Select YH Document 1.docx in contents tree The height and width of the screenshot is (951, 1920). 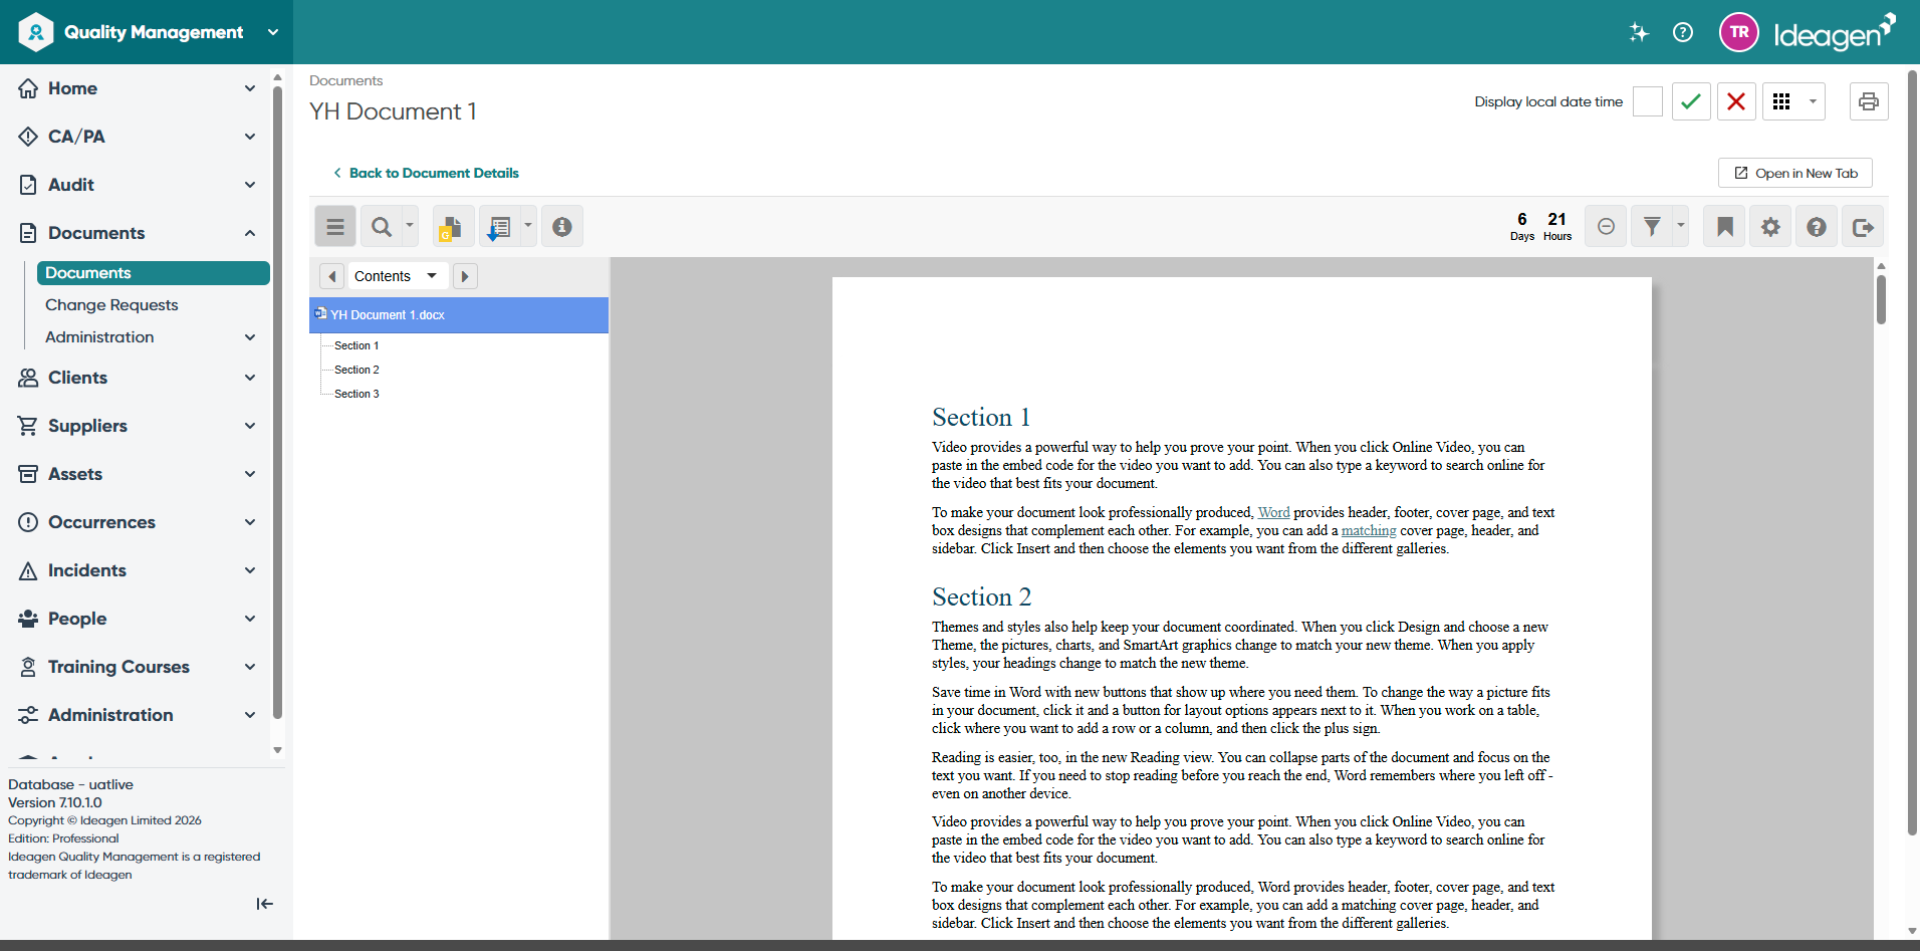pos(459,315)
